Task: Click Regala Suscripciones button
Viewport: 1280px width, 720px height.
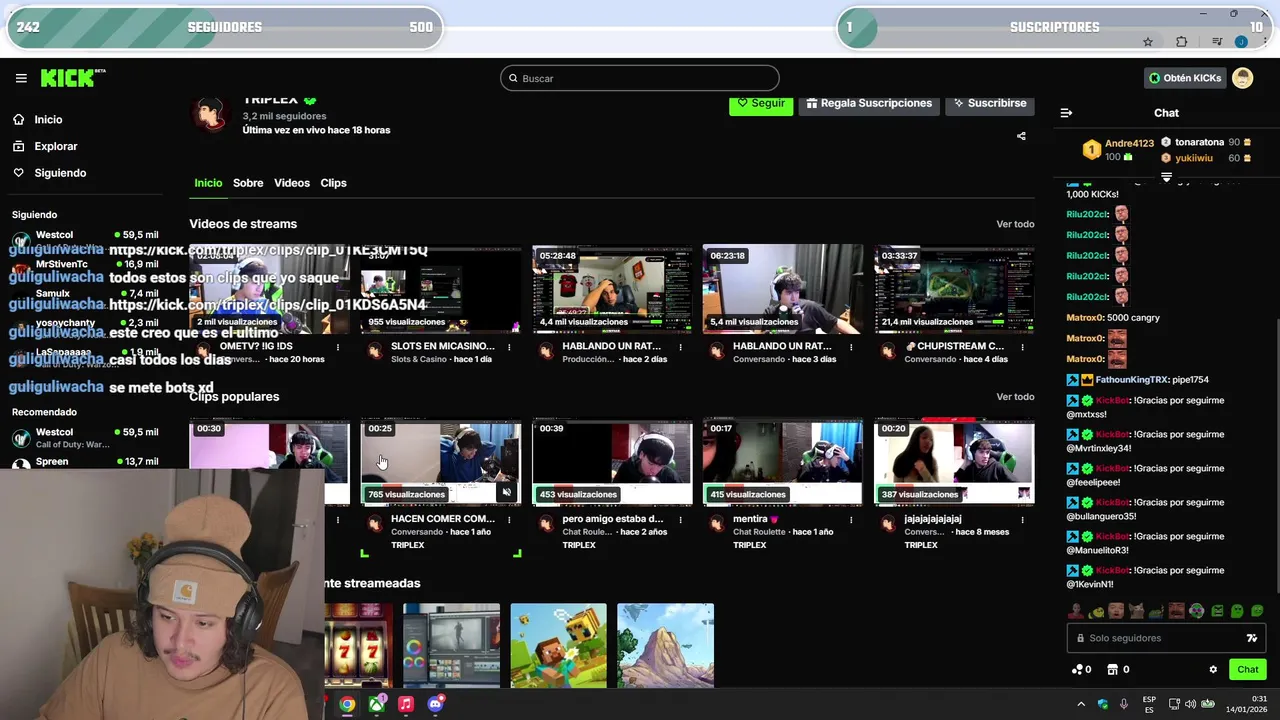Action: pos(868,104)
